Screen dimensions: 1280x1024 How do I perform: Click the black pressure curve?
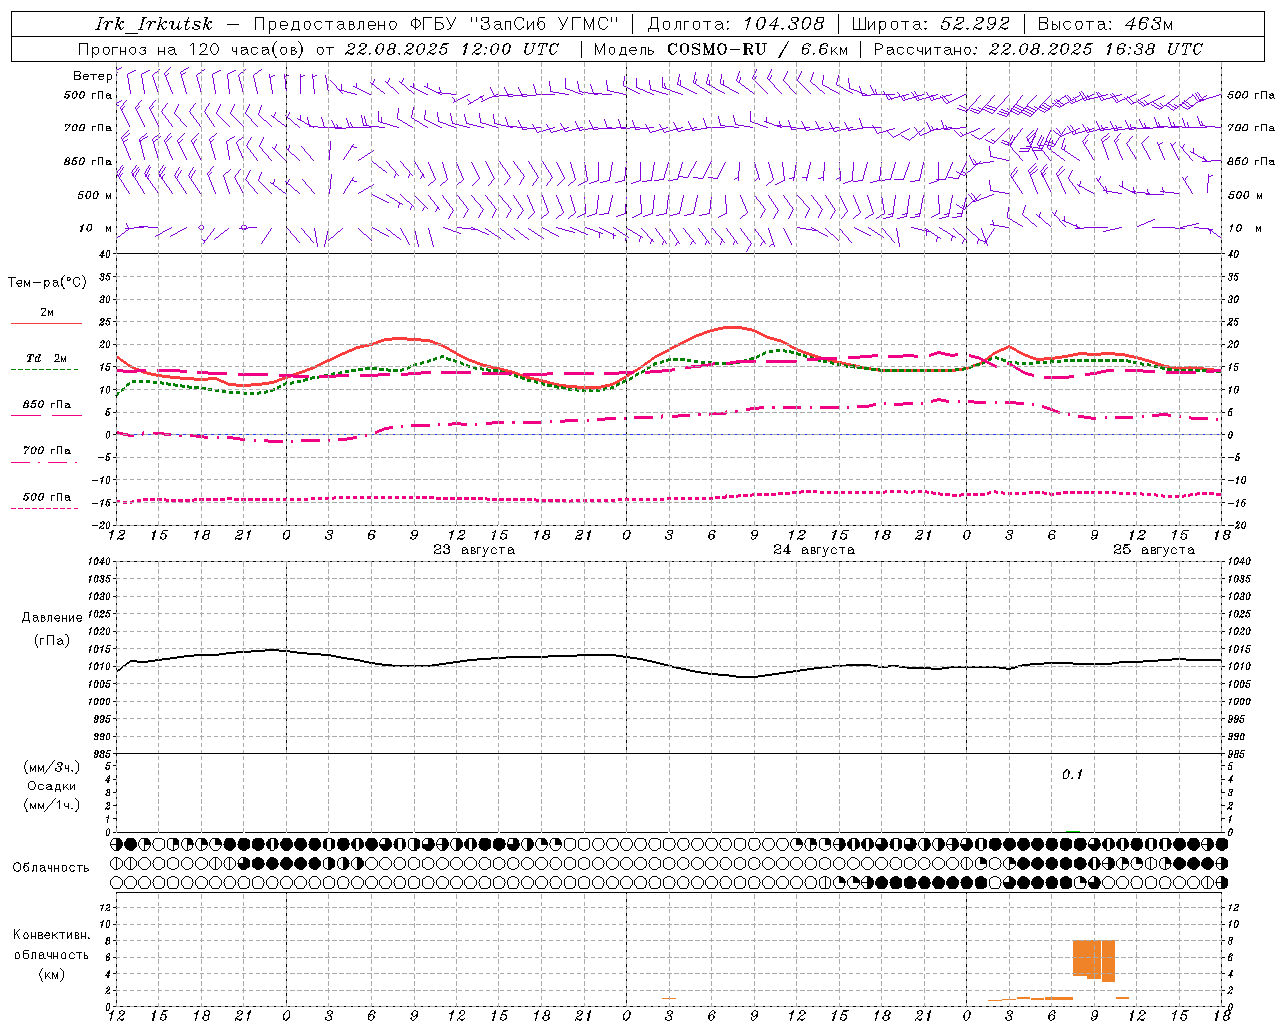670,665
